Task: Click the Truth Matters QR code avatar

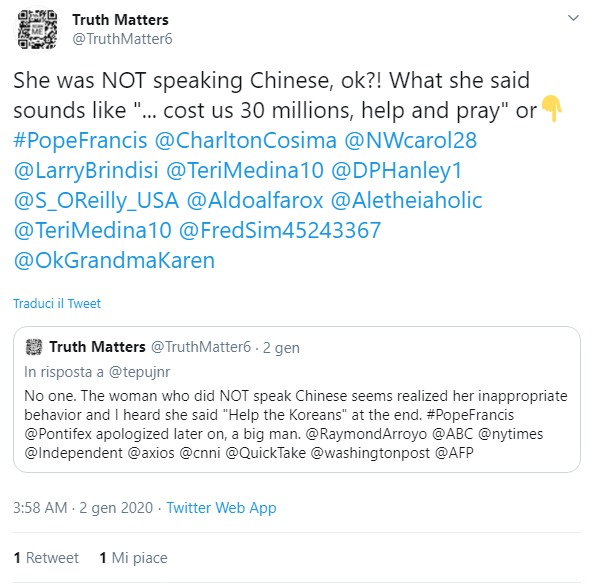Action: pos(37,30)
